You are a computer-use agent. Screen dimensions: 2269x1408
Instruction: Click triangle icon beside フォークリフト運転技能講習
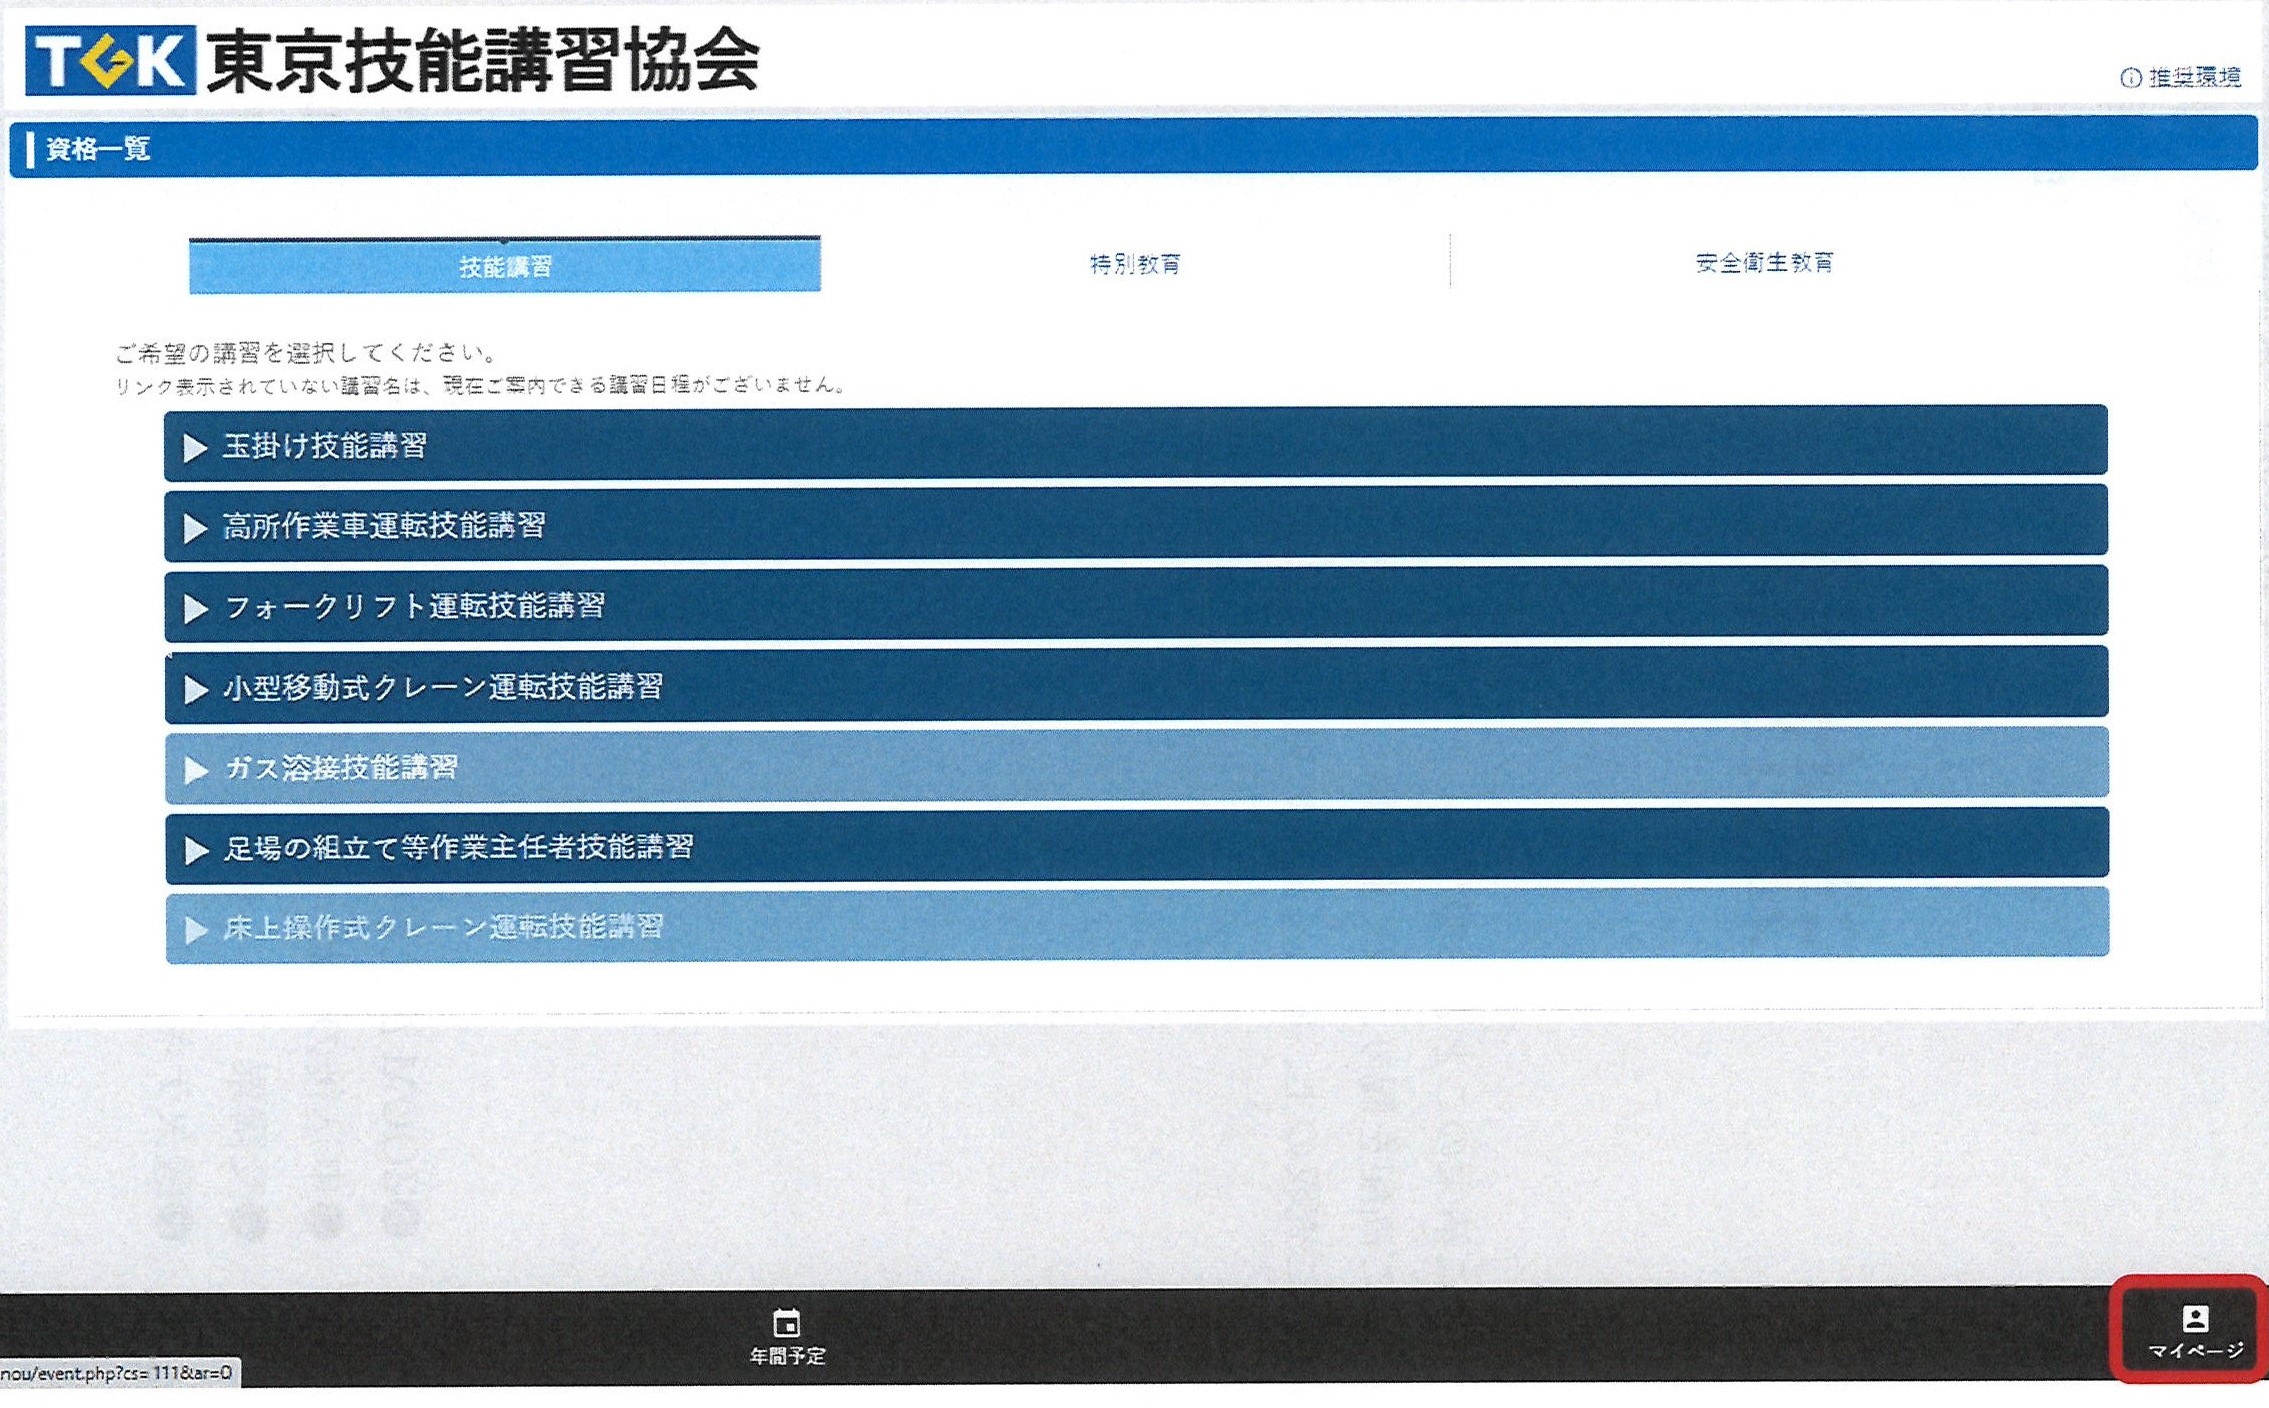tap(196, 608)
